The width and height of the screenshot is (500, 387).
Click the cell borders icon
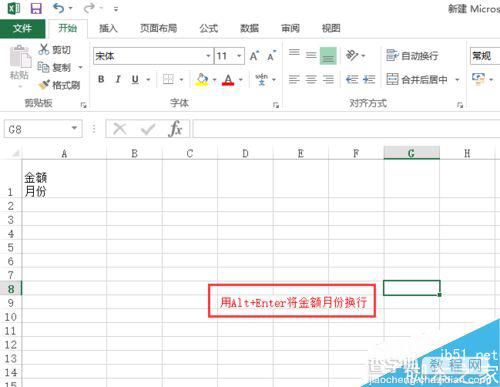(x=168, y=79)
